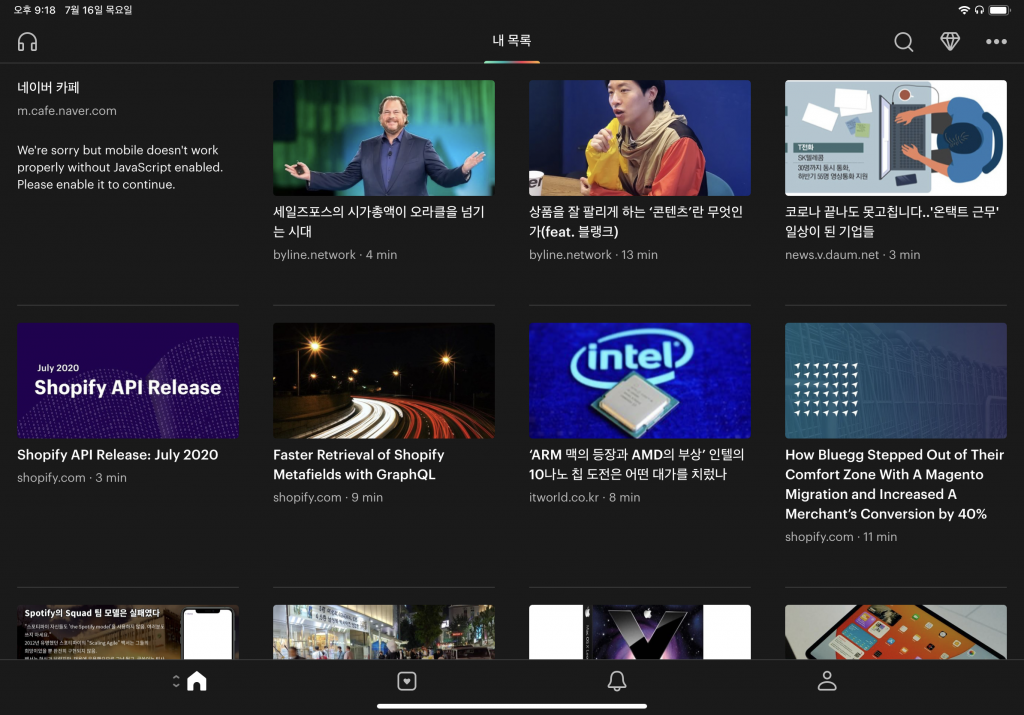Tap the 오후 9:18 clock
The image size is (1024, 715).
(x=35, y=10)
